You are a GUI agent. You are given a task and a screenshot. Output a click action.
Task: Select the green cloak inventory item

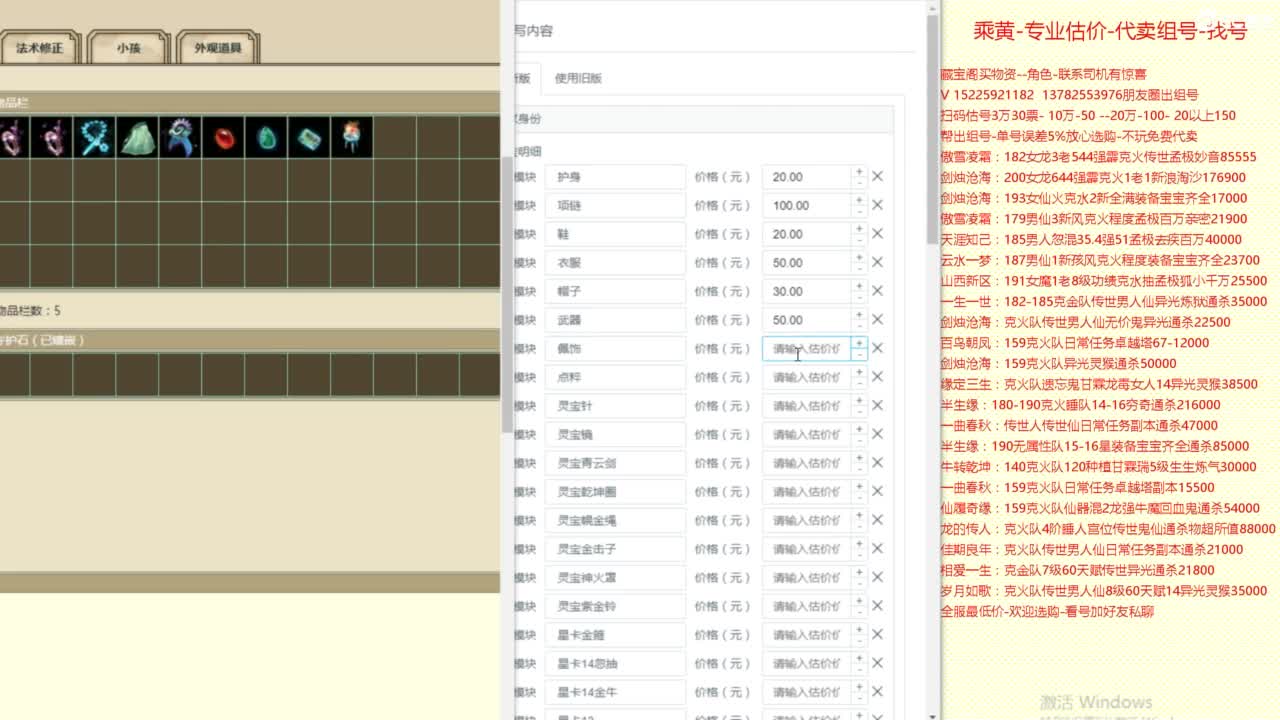click(x=138, y=137)
